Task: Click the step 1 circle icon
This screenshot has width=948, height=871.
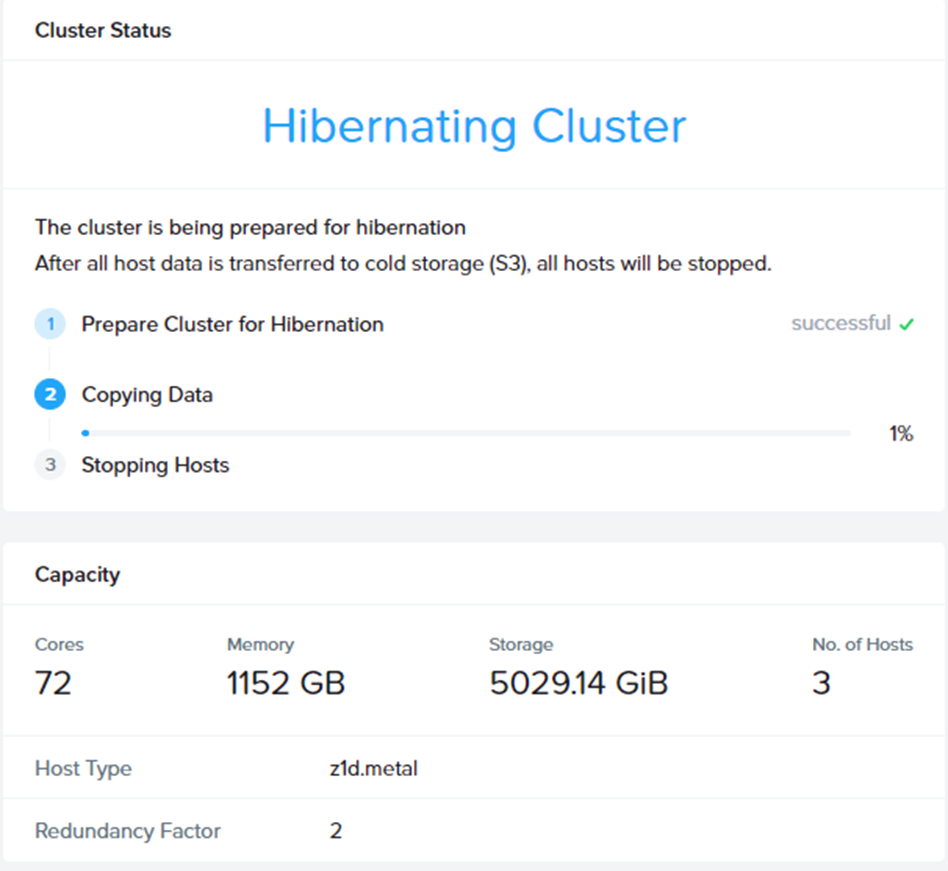Action: click(x=50, y=324)
